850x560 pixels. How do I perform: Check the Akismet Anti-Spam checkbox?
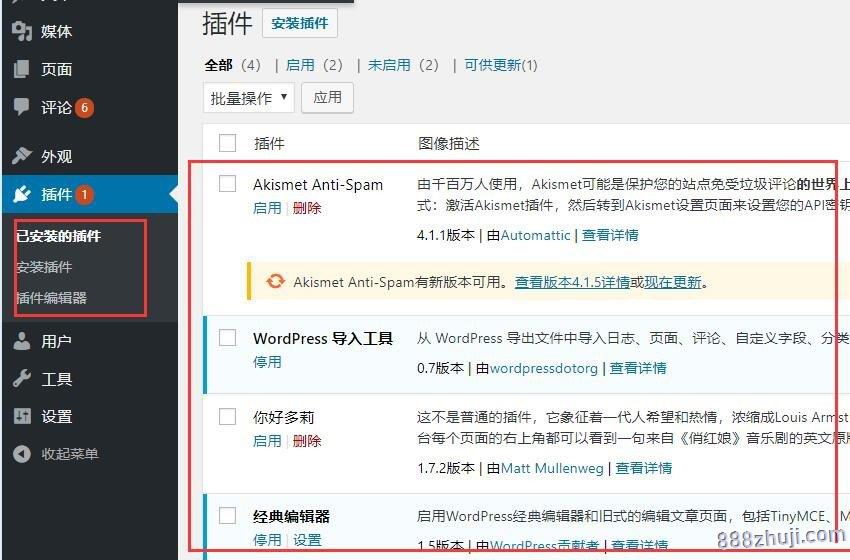coord(228,183)
